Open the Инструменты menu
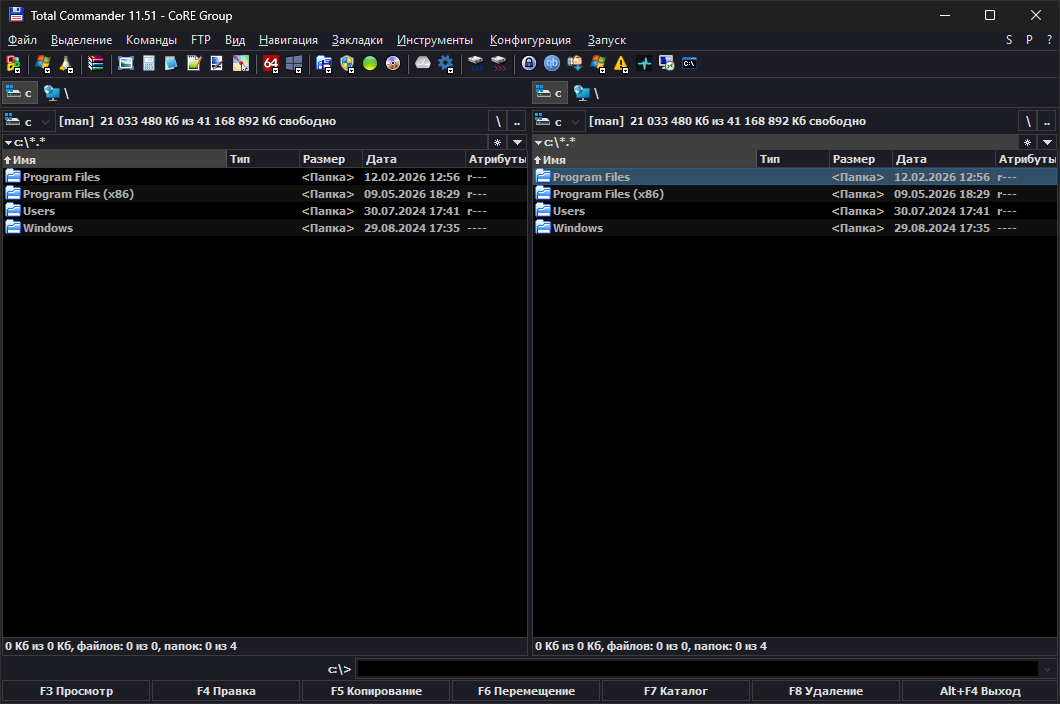1060x704 pixels. 435,40
